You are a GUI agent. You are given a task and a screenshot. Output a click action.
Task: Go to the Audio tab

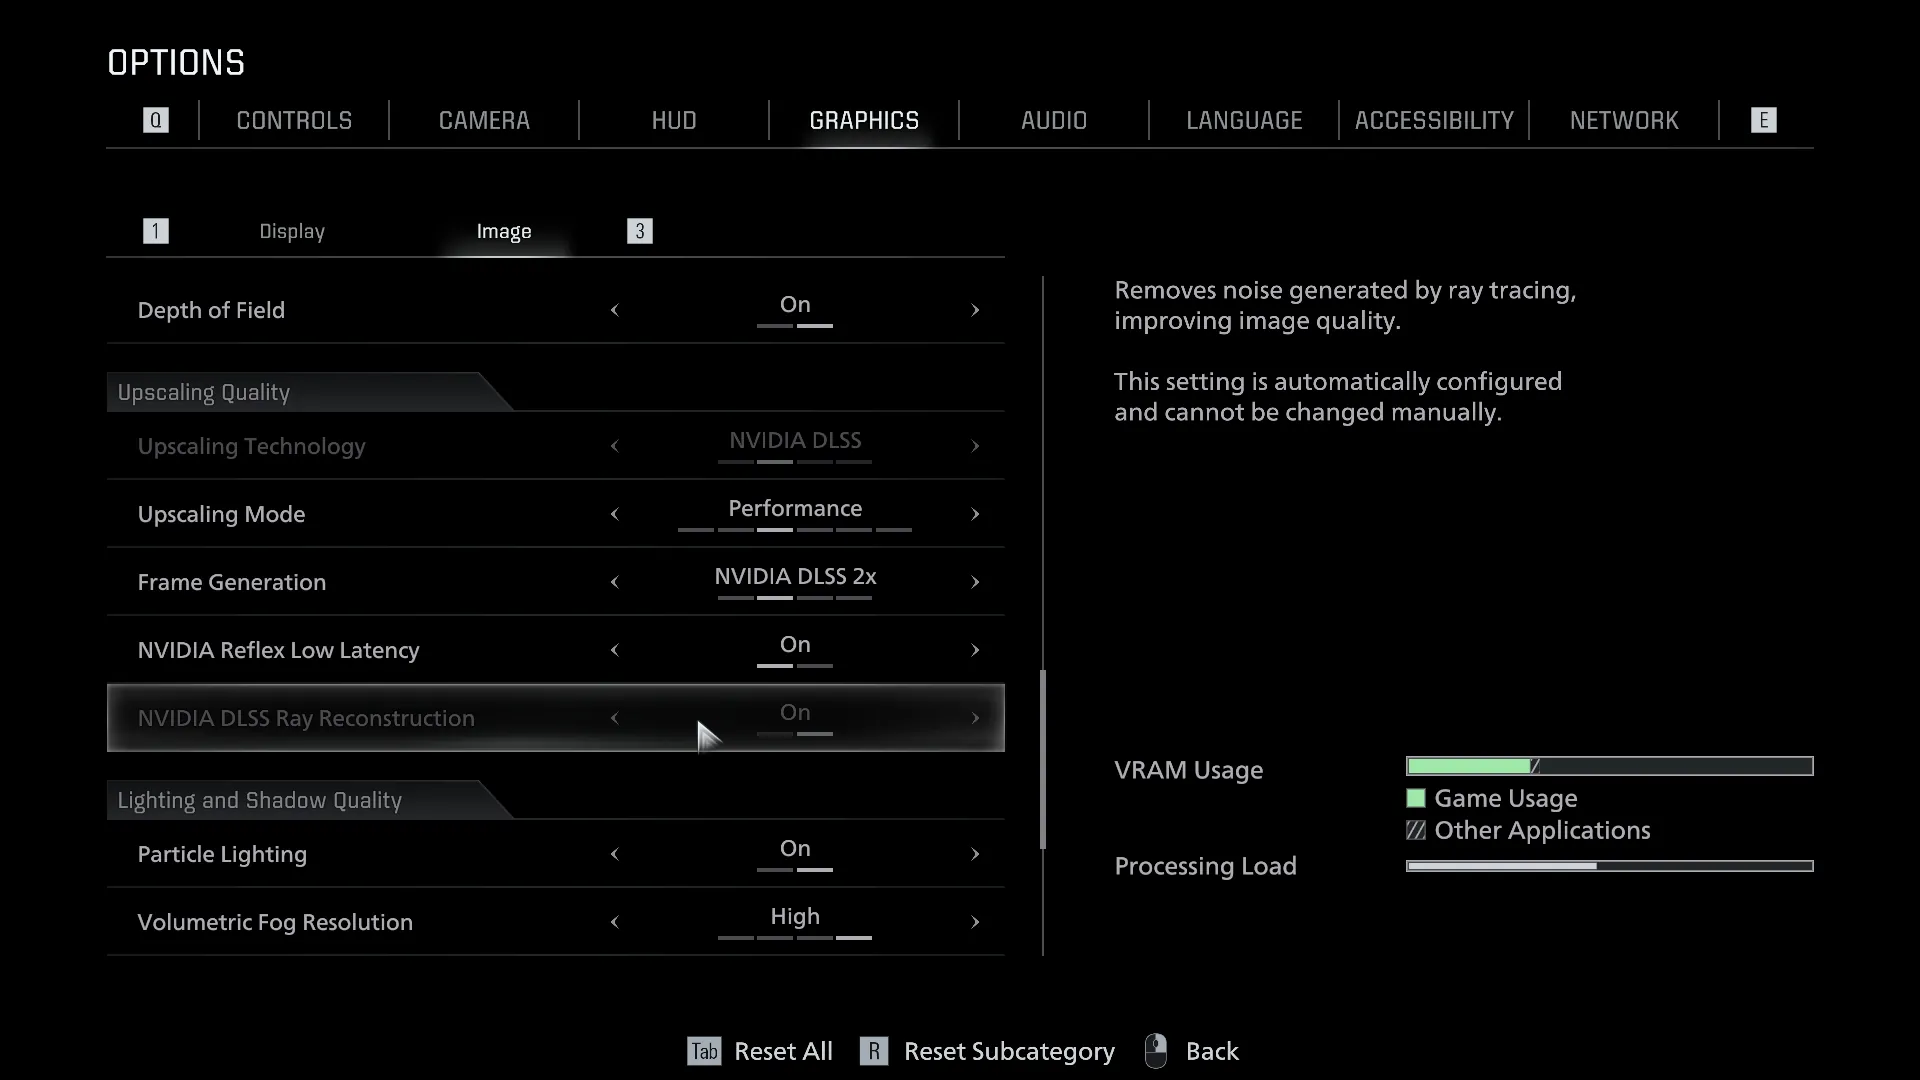pyautogui.click(x=1054, y=120)
